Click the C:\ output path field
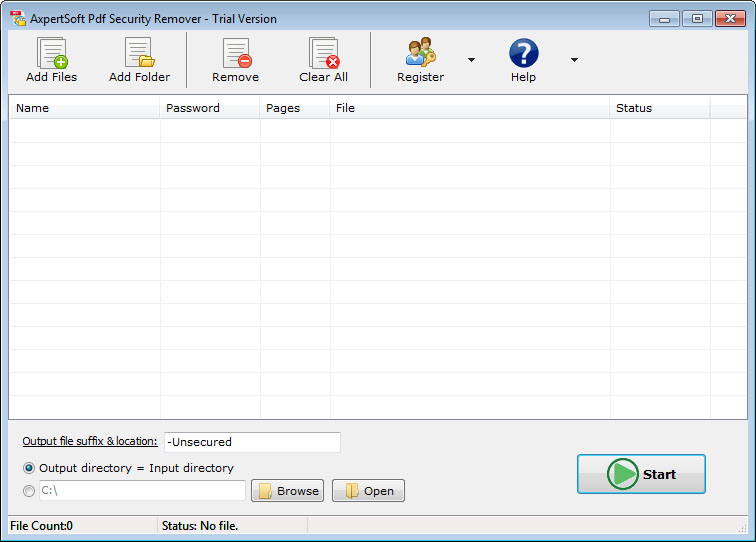Image resolution: width=756 pixels, height=542 pixels. 142,490
